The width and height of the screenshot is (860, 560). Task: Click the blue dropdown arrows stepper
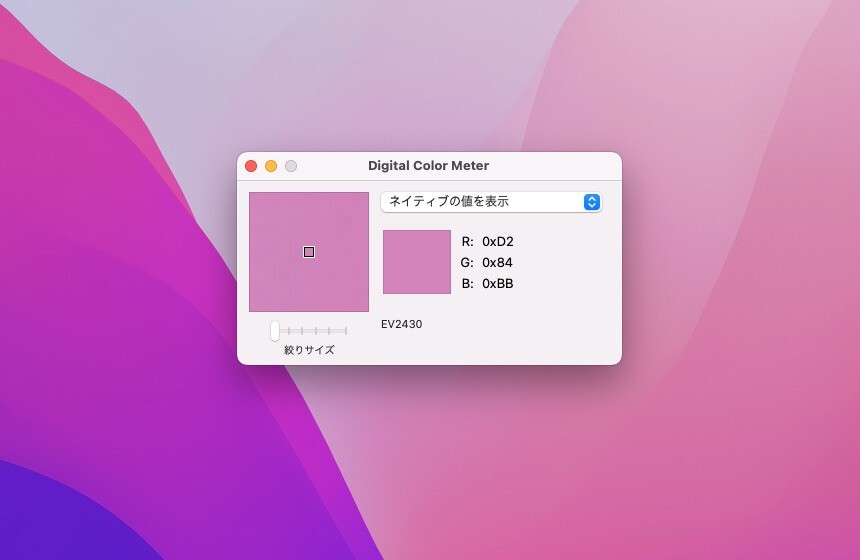591,202
